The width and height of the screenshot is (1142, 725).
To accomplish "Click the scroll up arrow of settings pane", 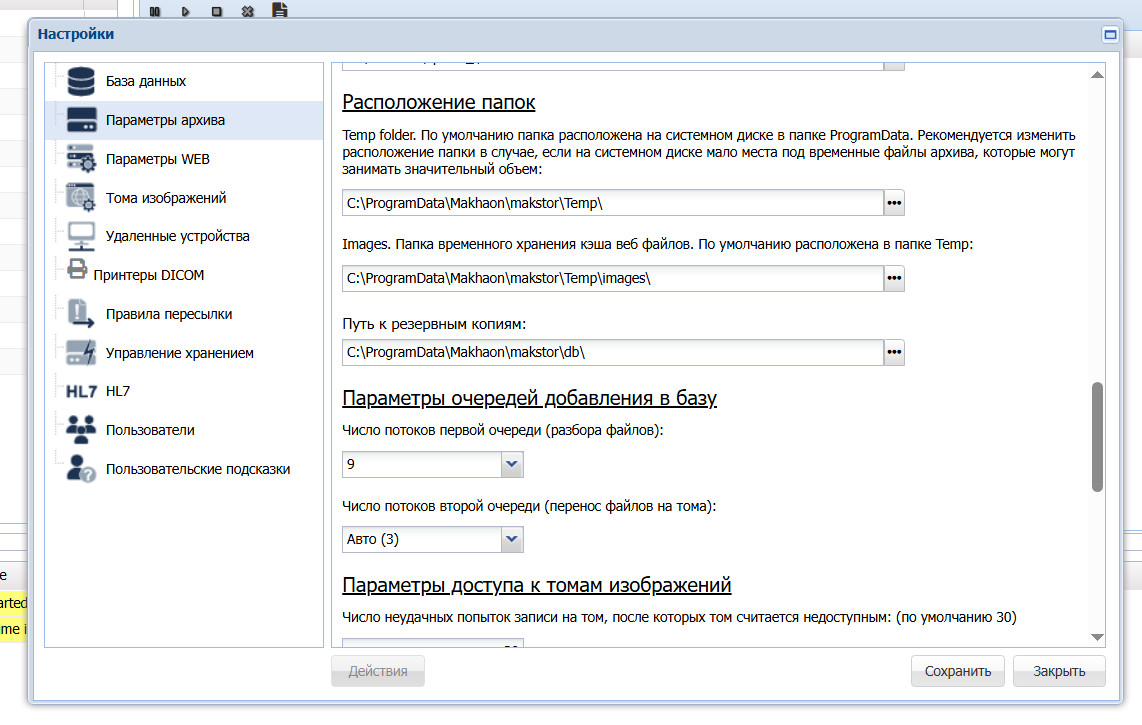I will (1097, 75).
